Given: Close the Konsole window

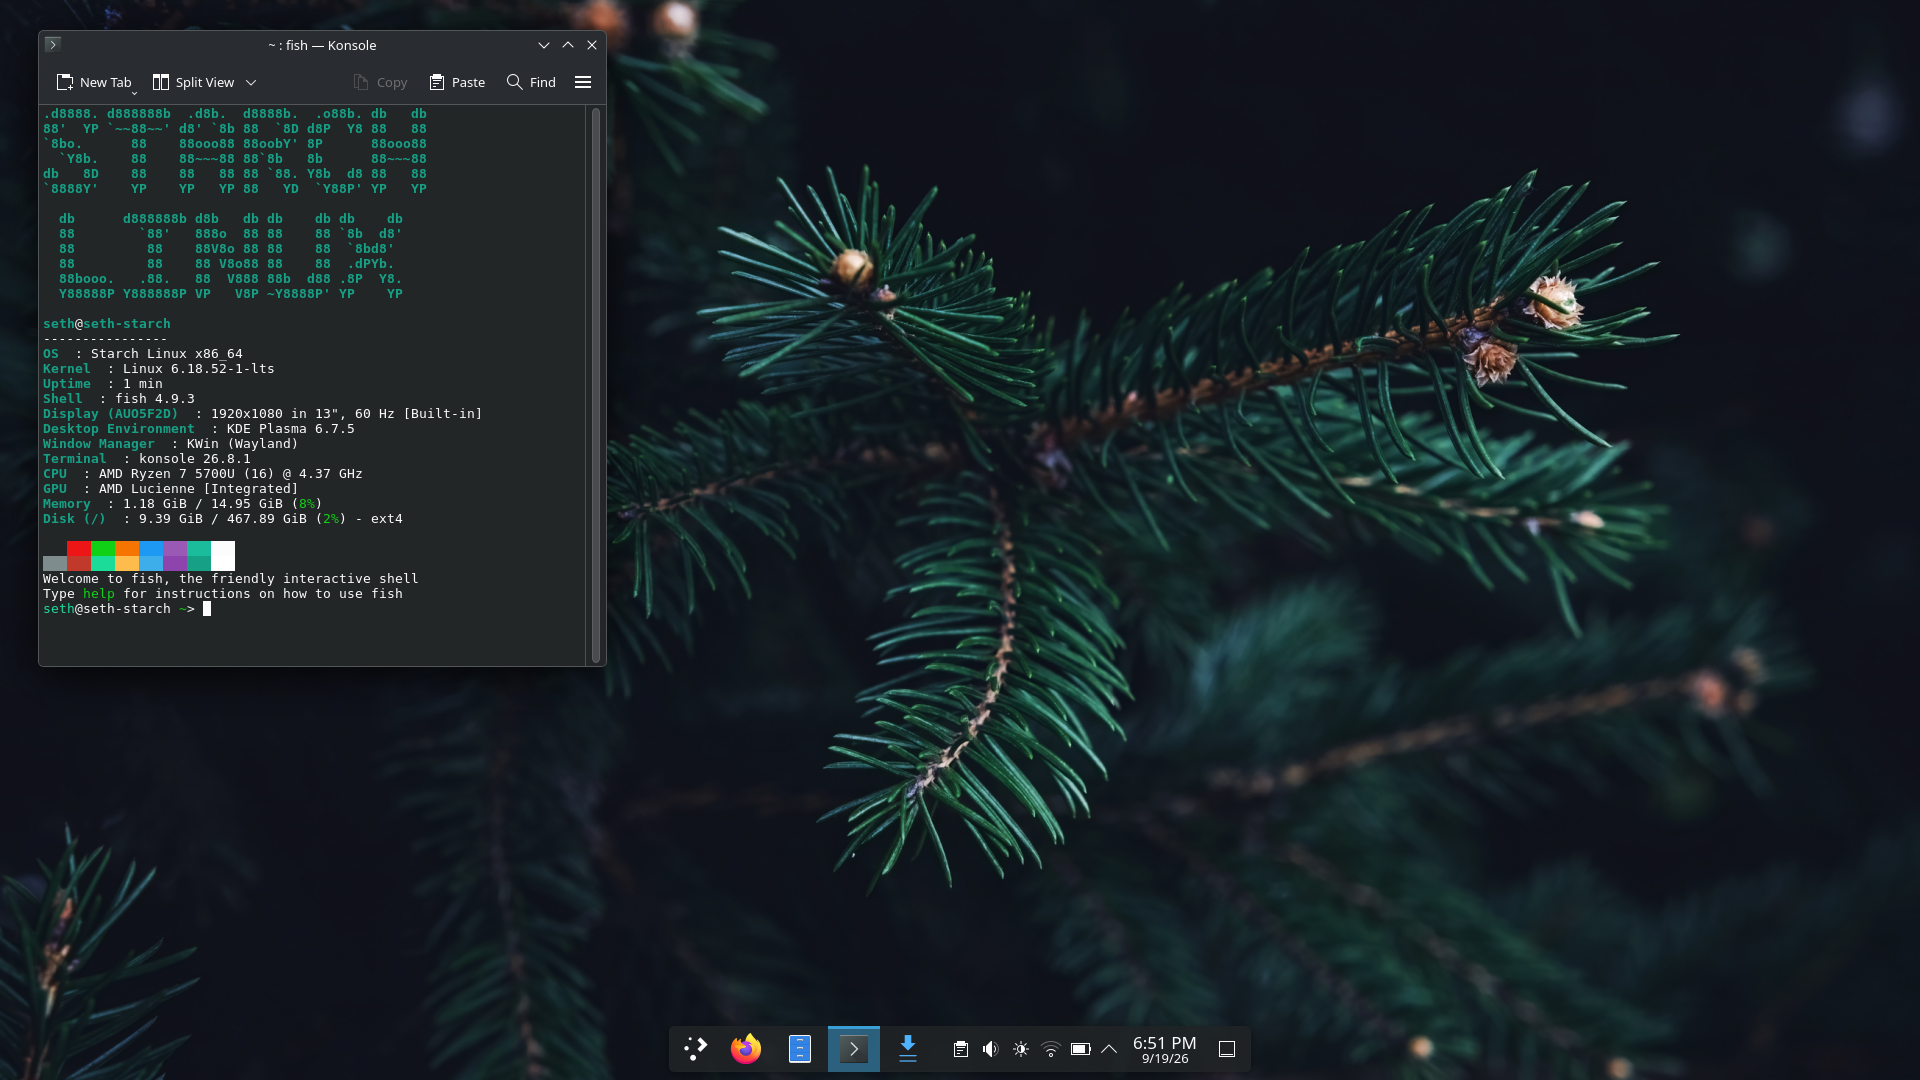Looking at the screenshot, I should coord(592,45).
